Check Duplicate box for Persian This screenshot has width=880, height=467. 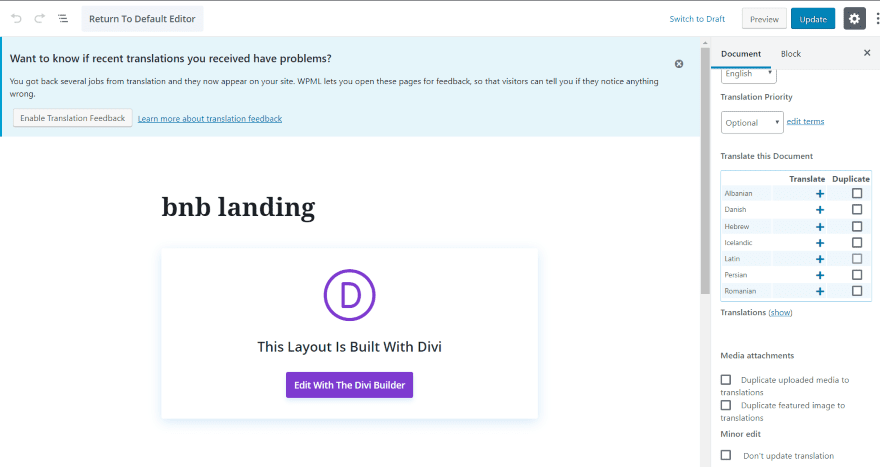pos(857,275)
